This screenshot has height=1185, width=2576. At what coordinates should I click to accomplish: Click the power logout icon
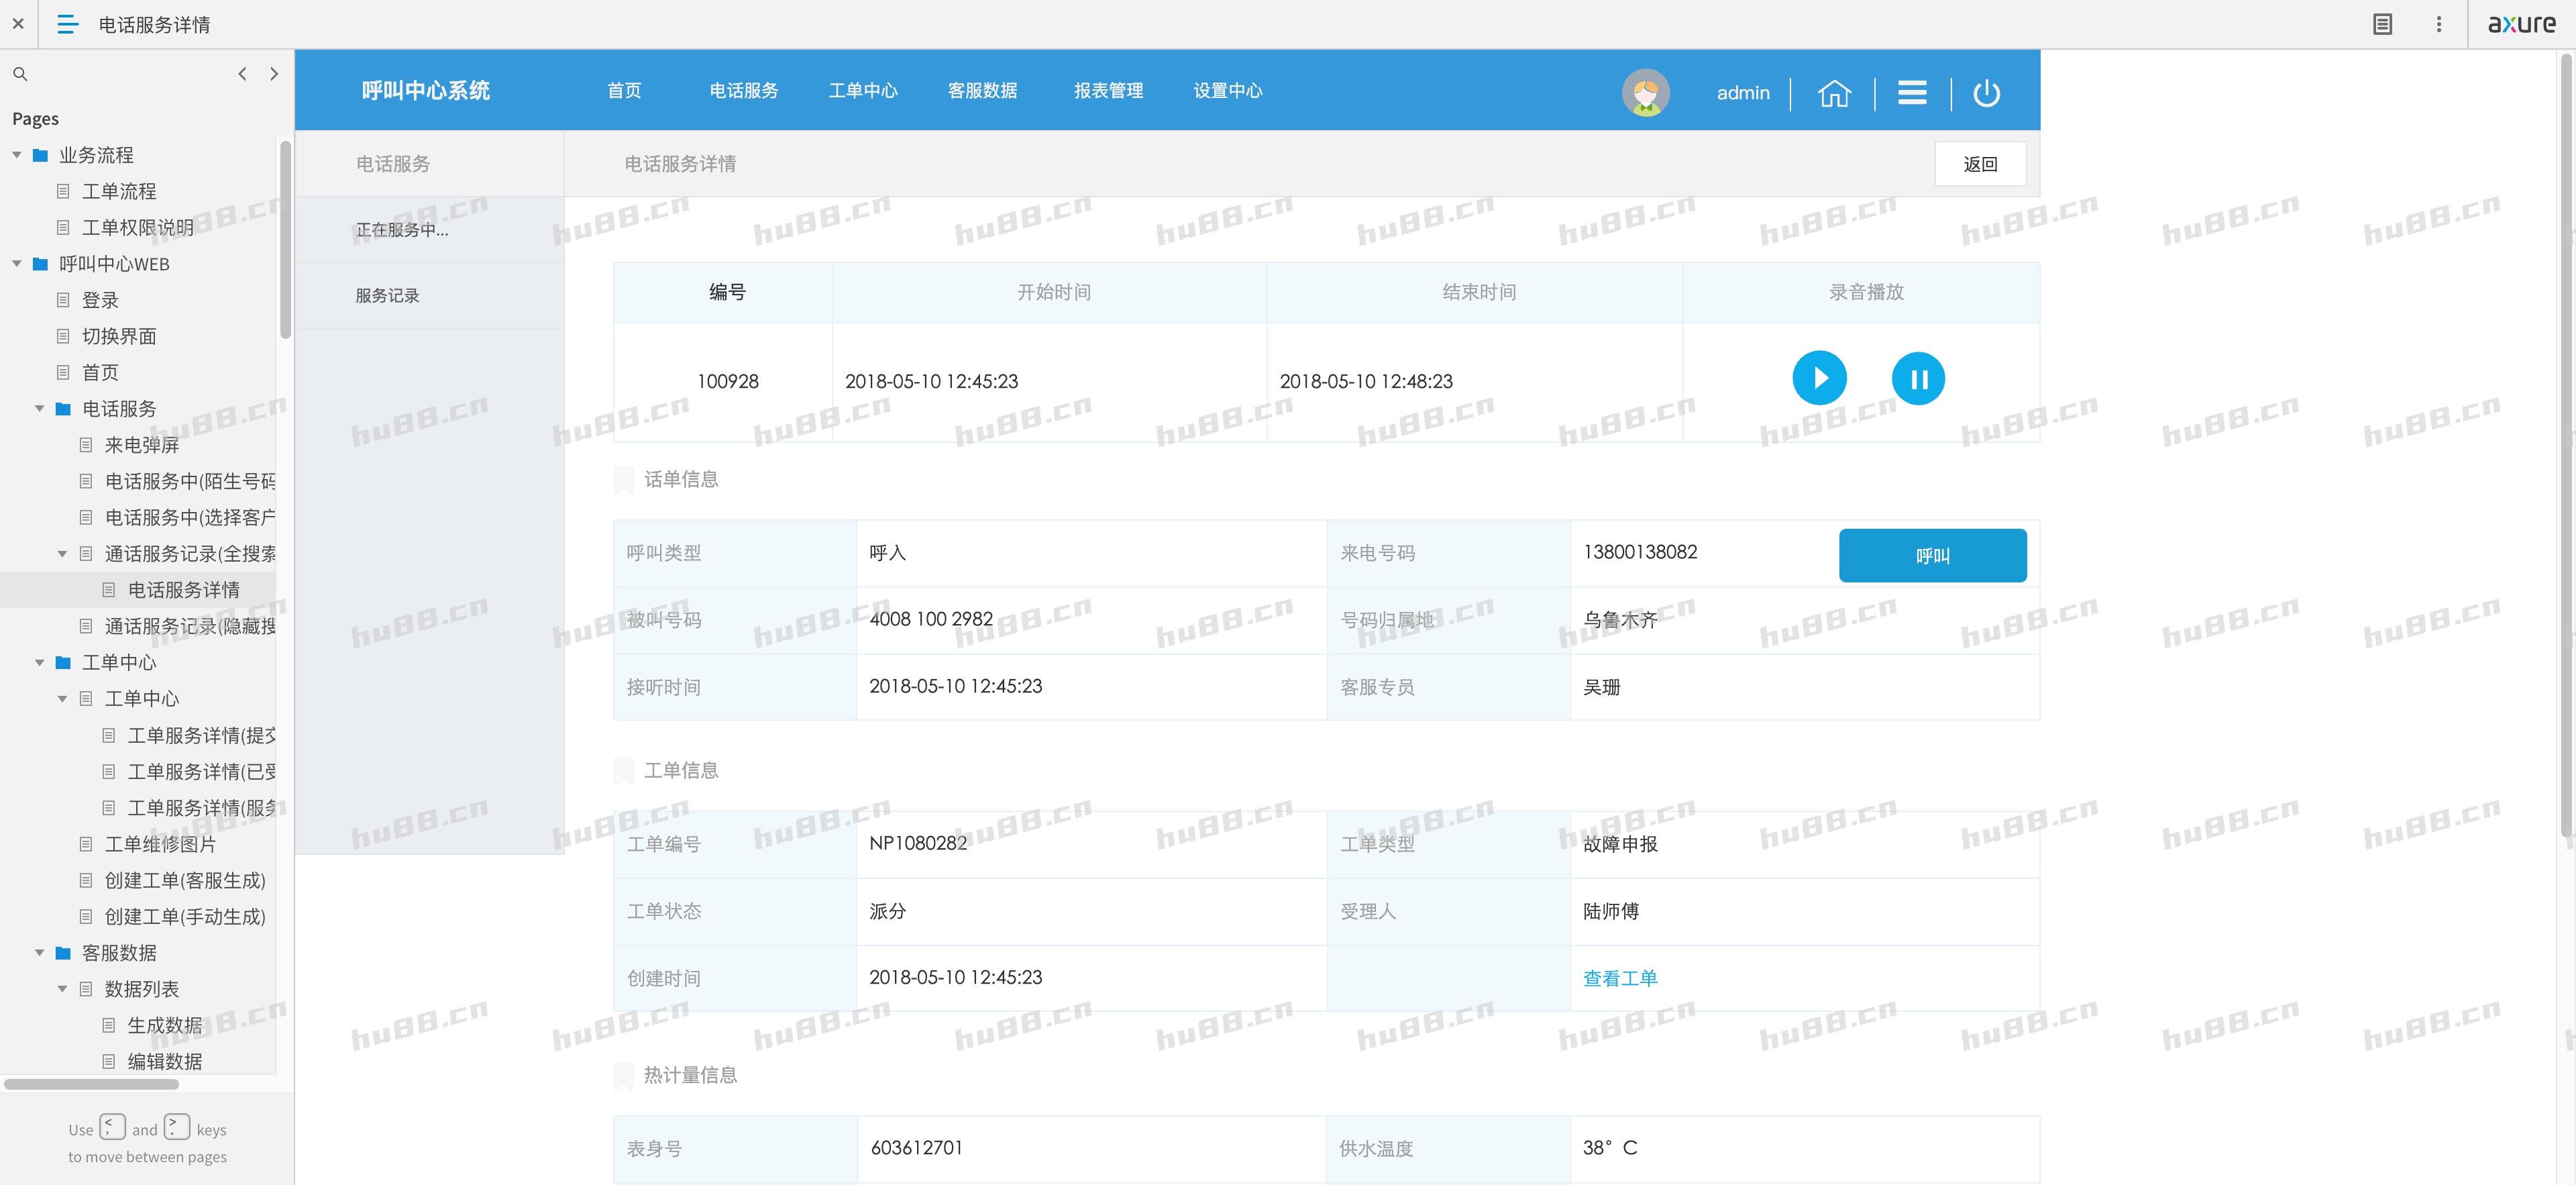coord(1986,93)
